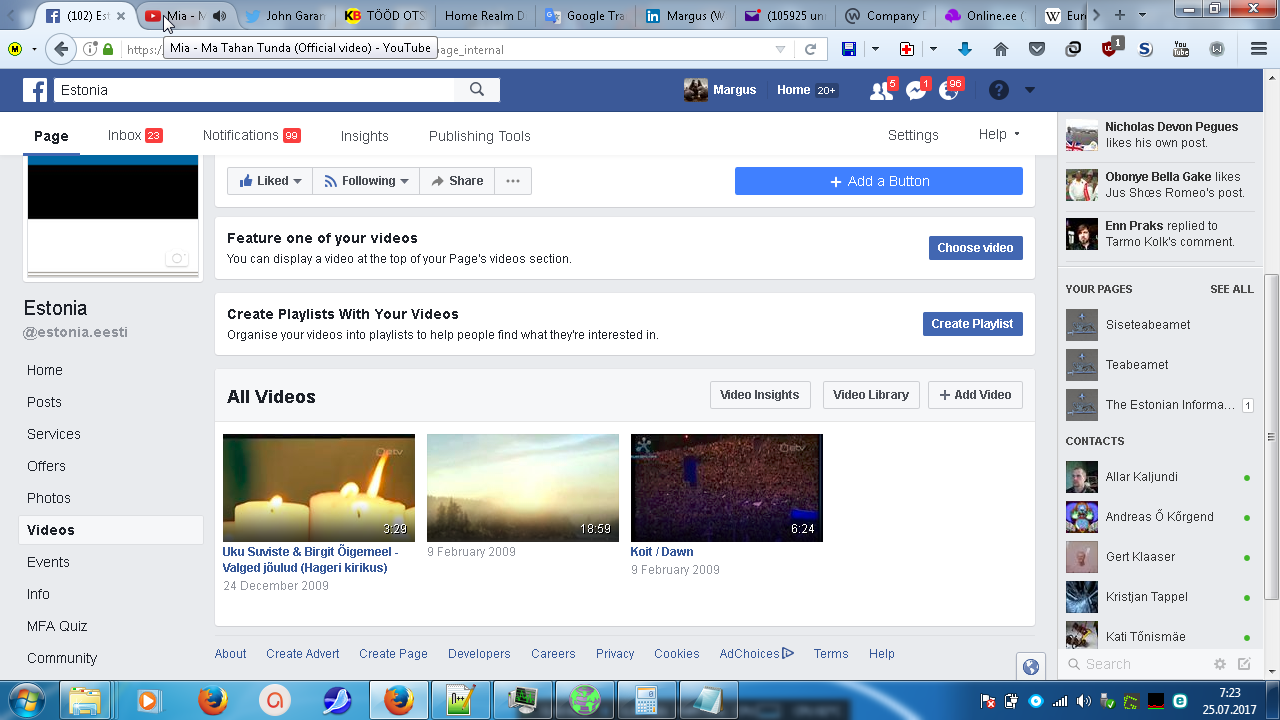Open the Messenger messages icon
The height and width of the screenshot is (720, 1280).
[916, 90]
